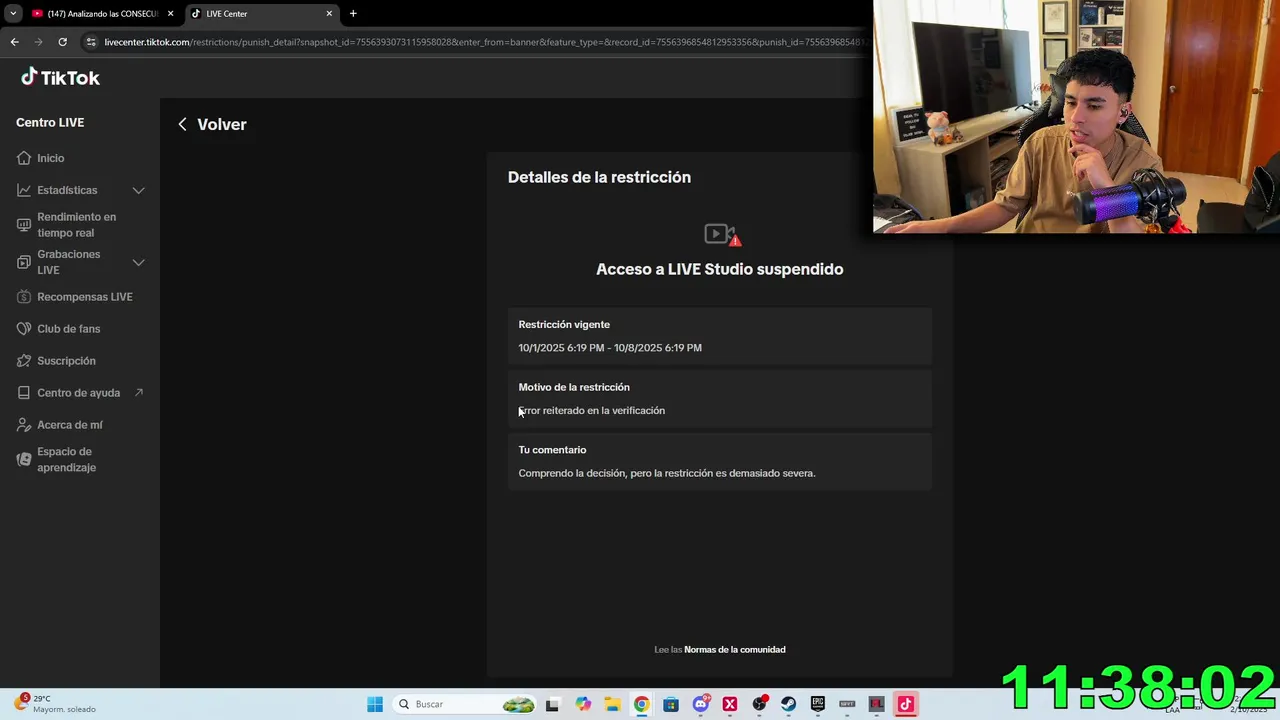Open the browser tab search dropdown
The width and height of the screenshot is (1280, 720).
[12, 14]
